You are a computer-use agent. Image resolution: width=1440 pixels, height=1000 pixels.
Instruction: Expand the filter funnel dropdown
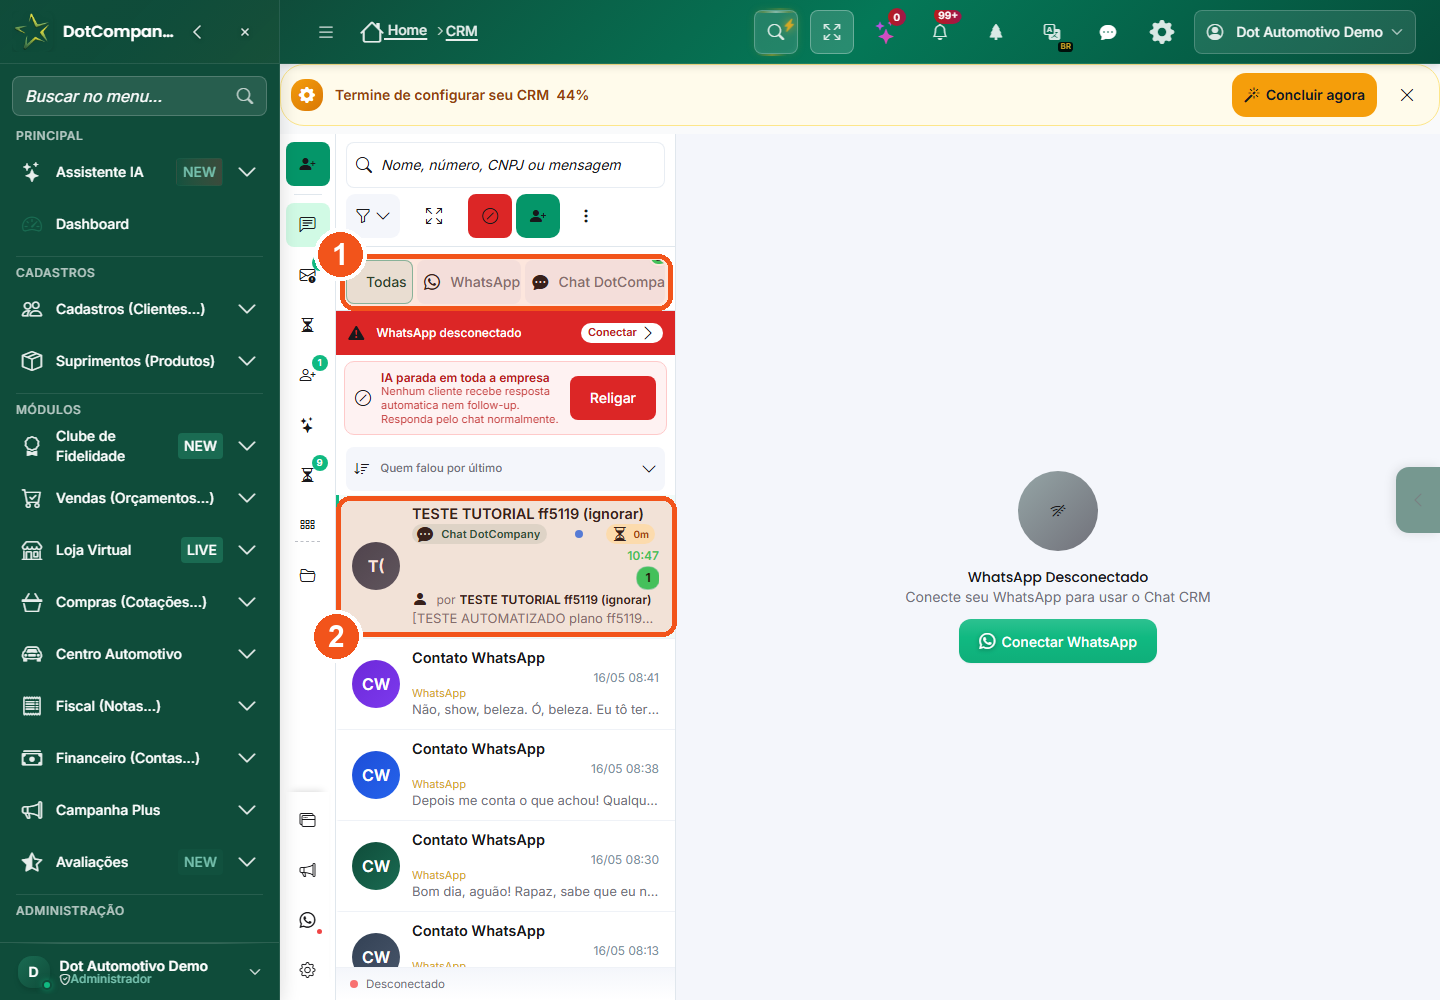point(373,216)
